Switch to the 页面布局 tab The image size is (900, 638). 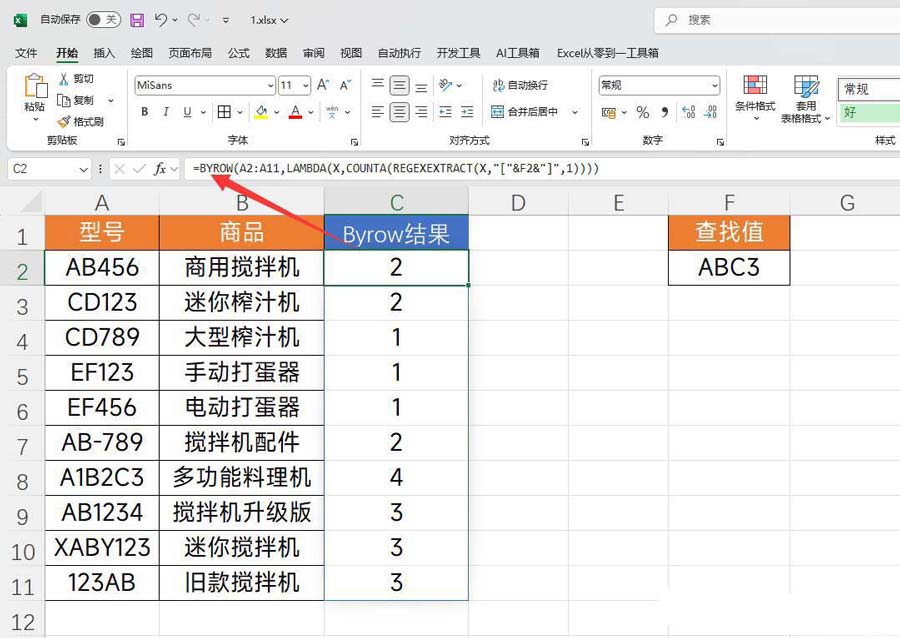tap(190, 53)
